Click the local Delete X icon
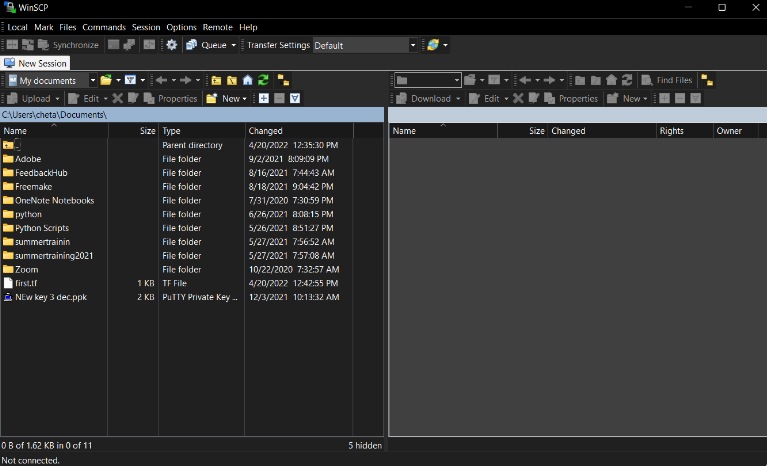The width and height of the screenshot is (767, 466). pyautogui.click(x=117, y=98)
